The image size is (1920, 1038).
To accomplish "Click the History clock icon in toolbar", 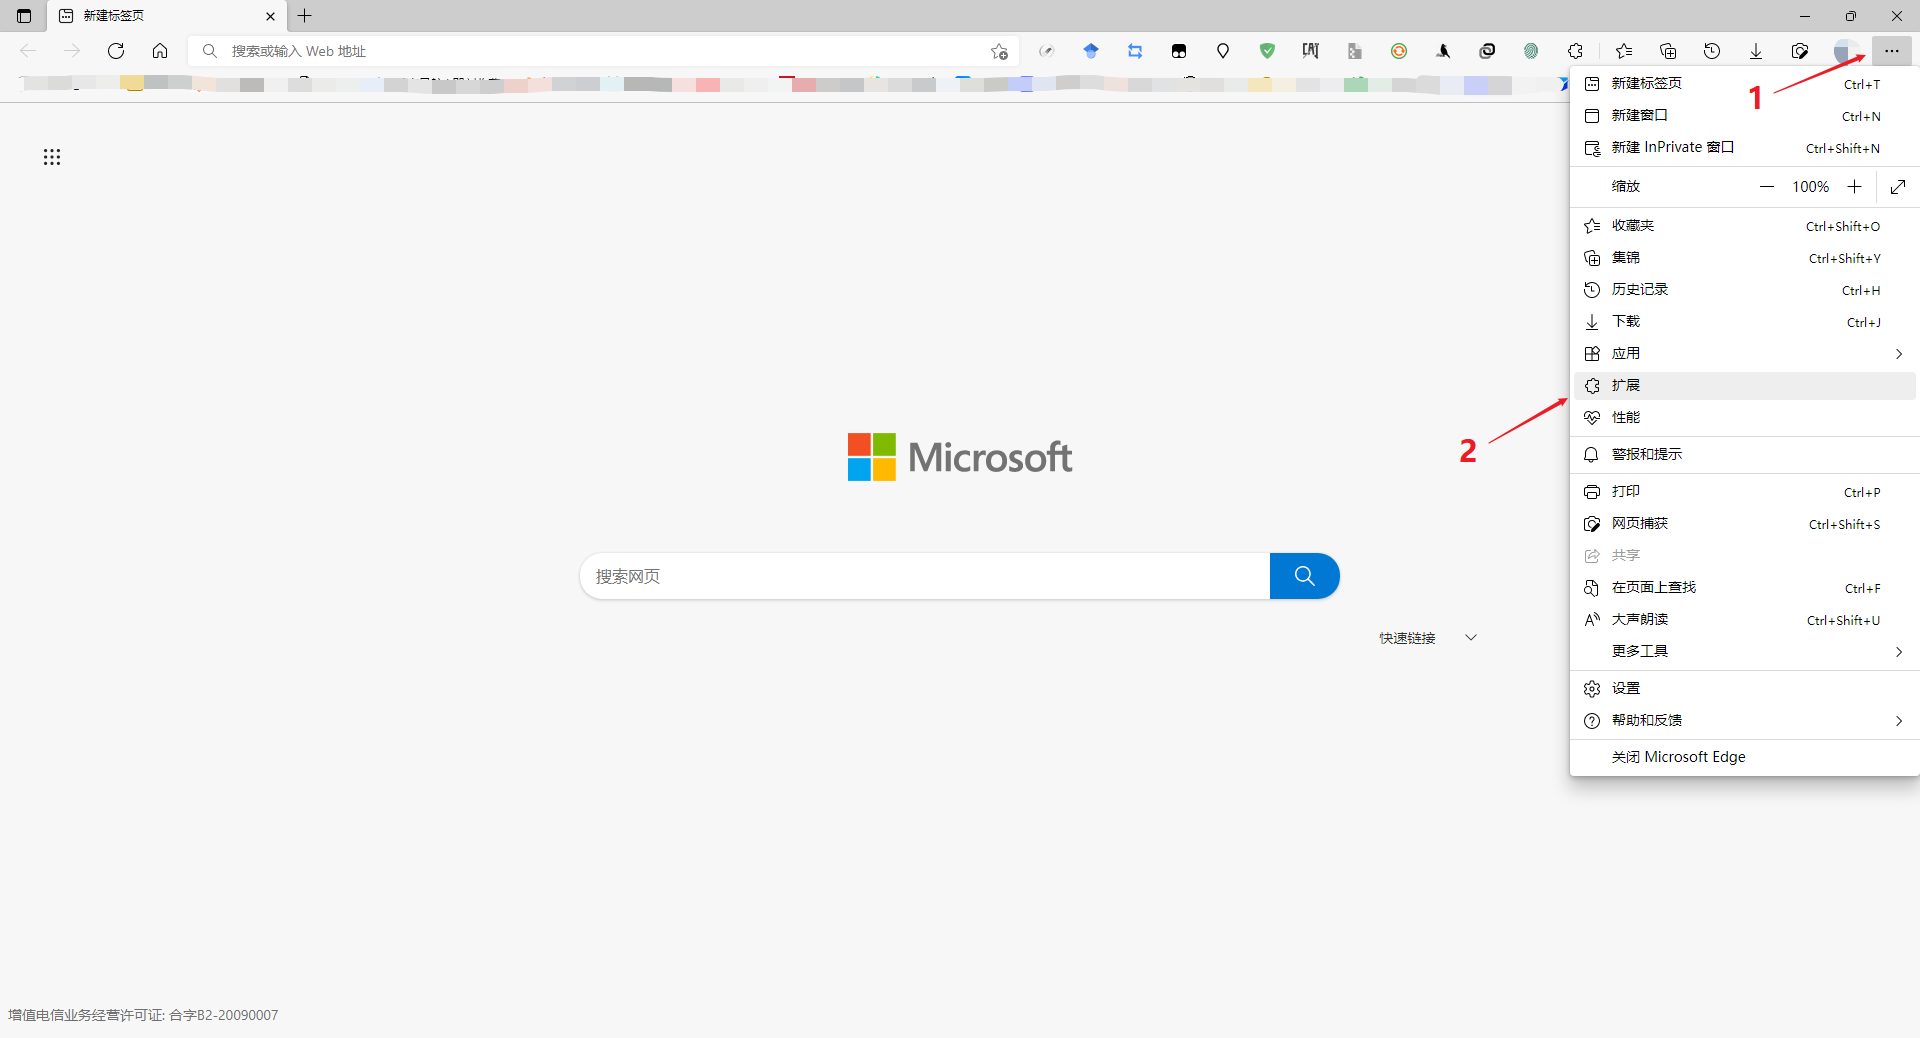I will tap(1712, 51).
